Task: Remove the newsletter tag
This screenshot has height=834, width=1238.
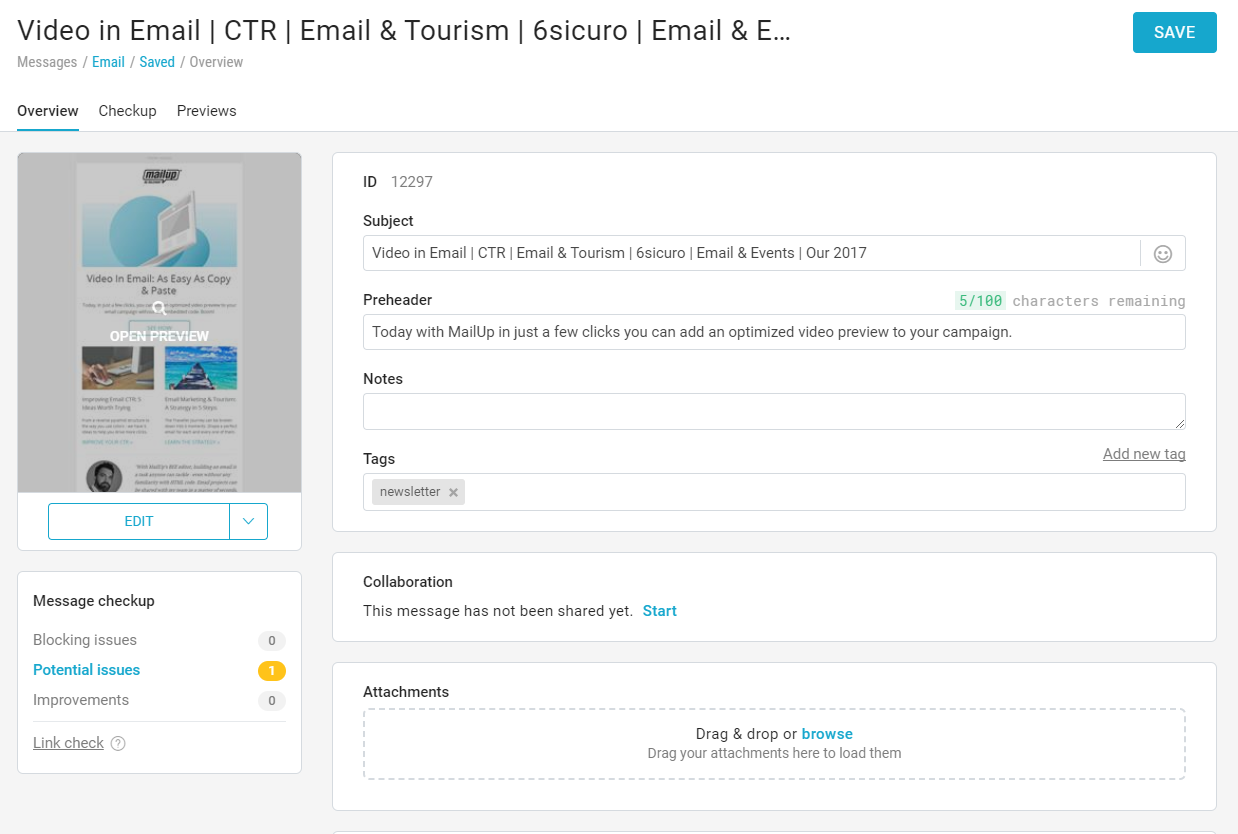Action: pos(453,492)
